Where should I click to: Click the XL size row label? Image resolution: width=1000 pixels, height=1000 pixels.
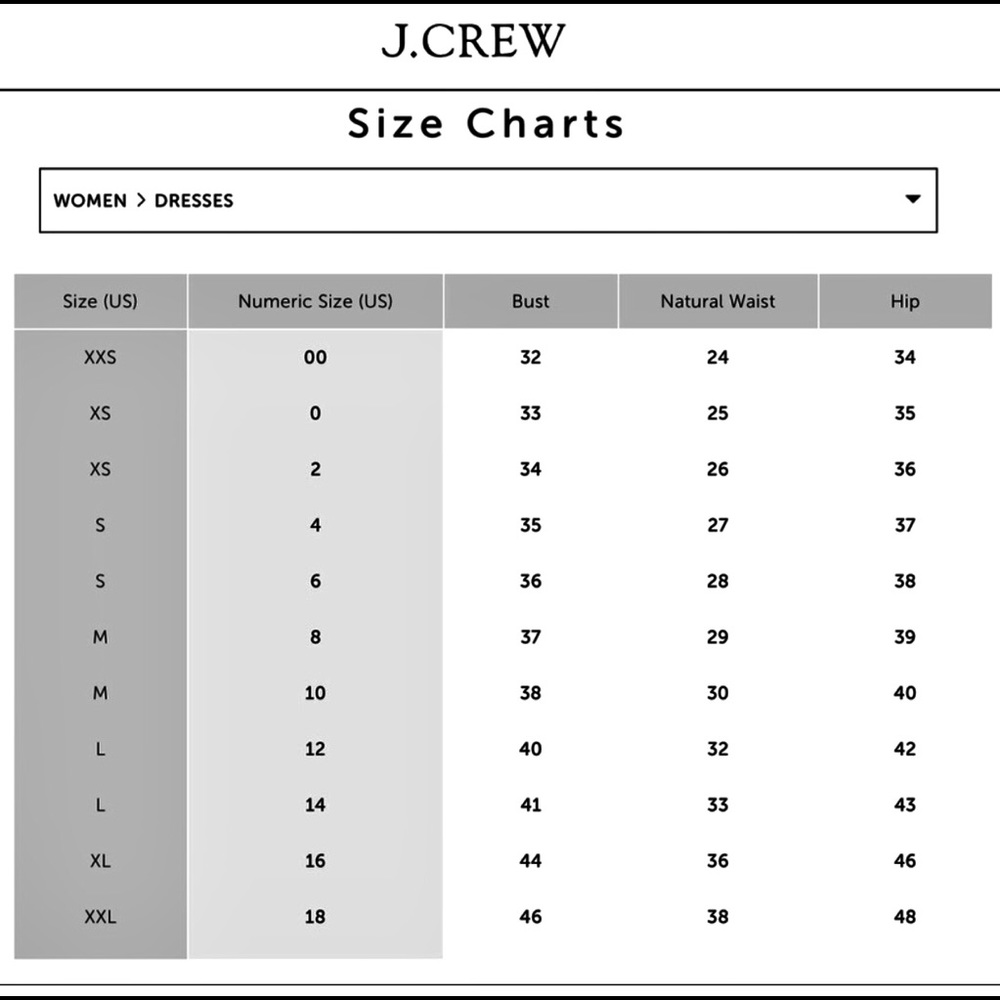pyautogui.click(x=100, y=861)
